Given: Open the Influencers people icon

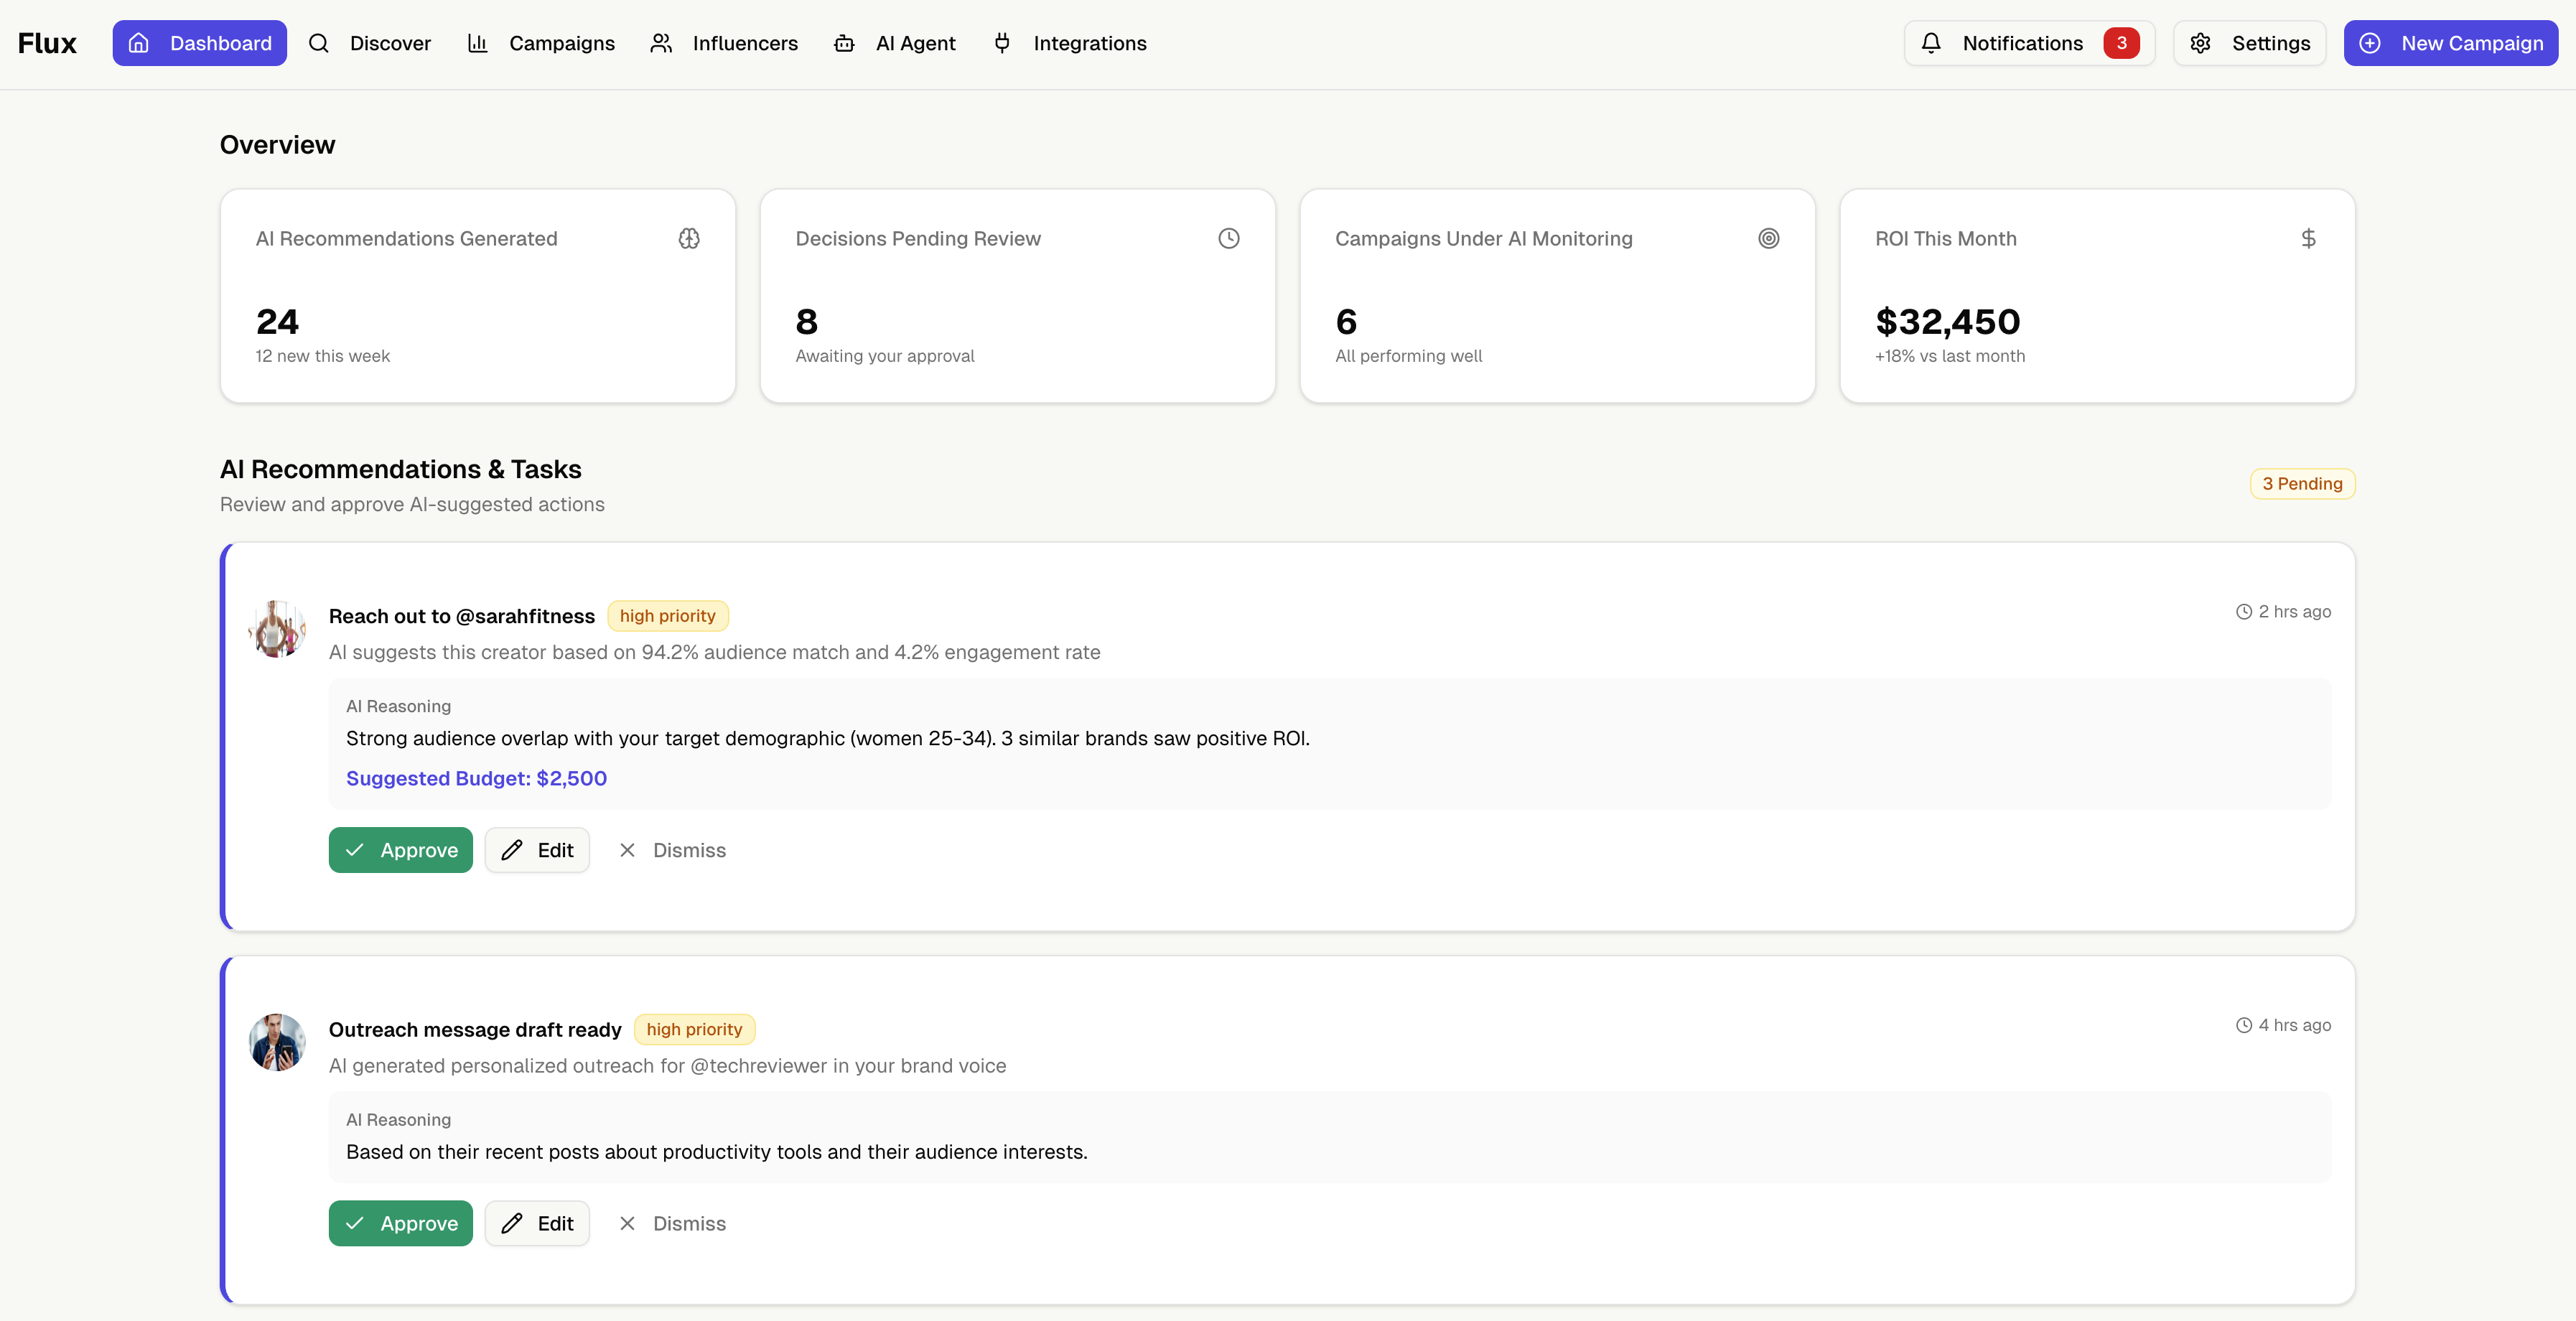Looking at the screenshot, I should 661,43.
